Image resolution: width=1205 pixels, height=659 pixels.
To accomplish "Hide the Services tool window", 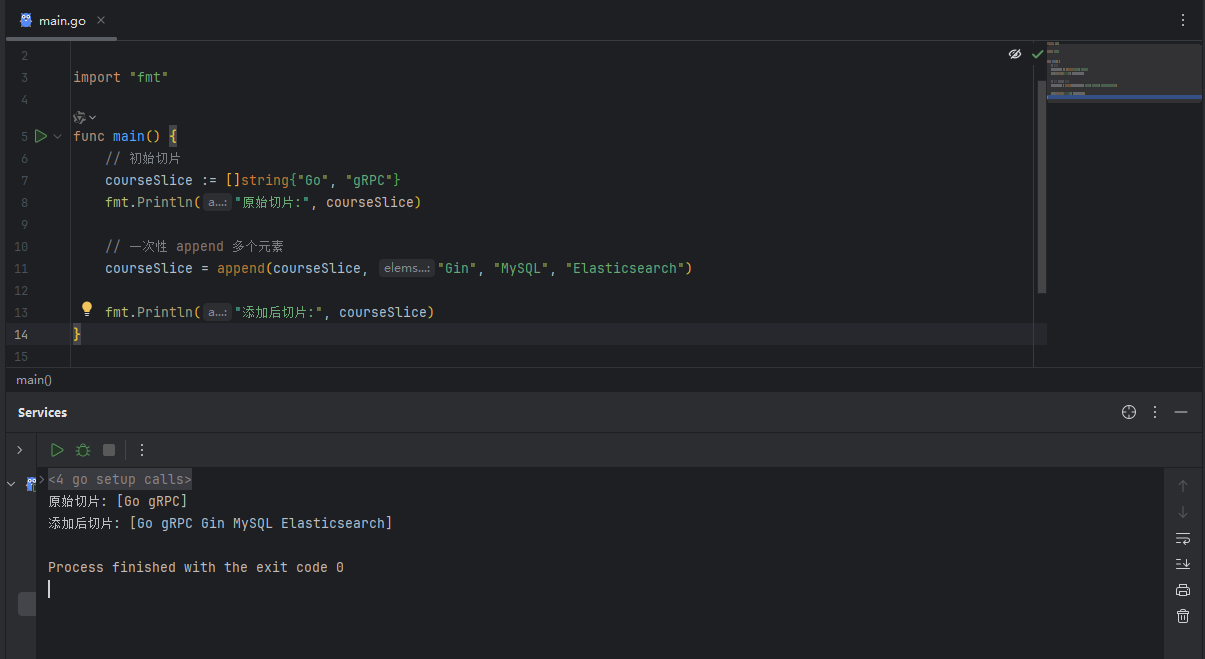I will click(1181, 412).
